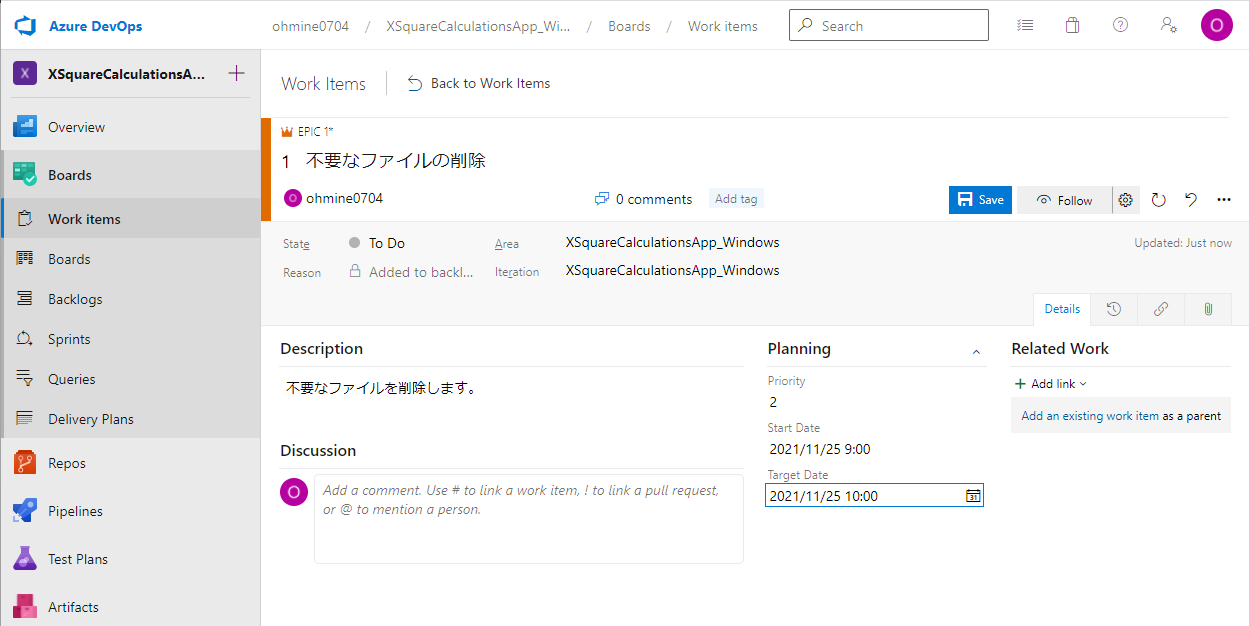Go Back to Work Items
Screen dimensions: 1249x626
point(479,83)
